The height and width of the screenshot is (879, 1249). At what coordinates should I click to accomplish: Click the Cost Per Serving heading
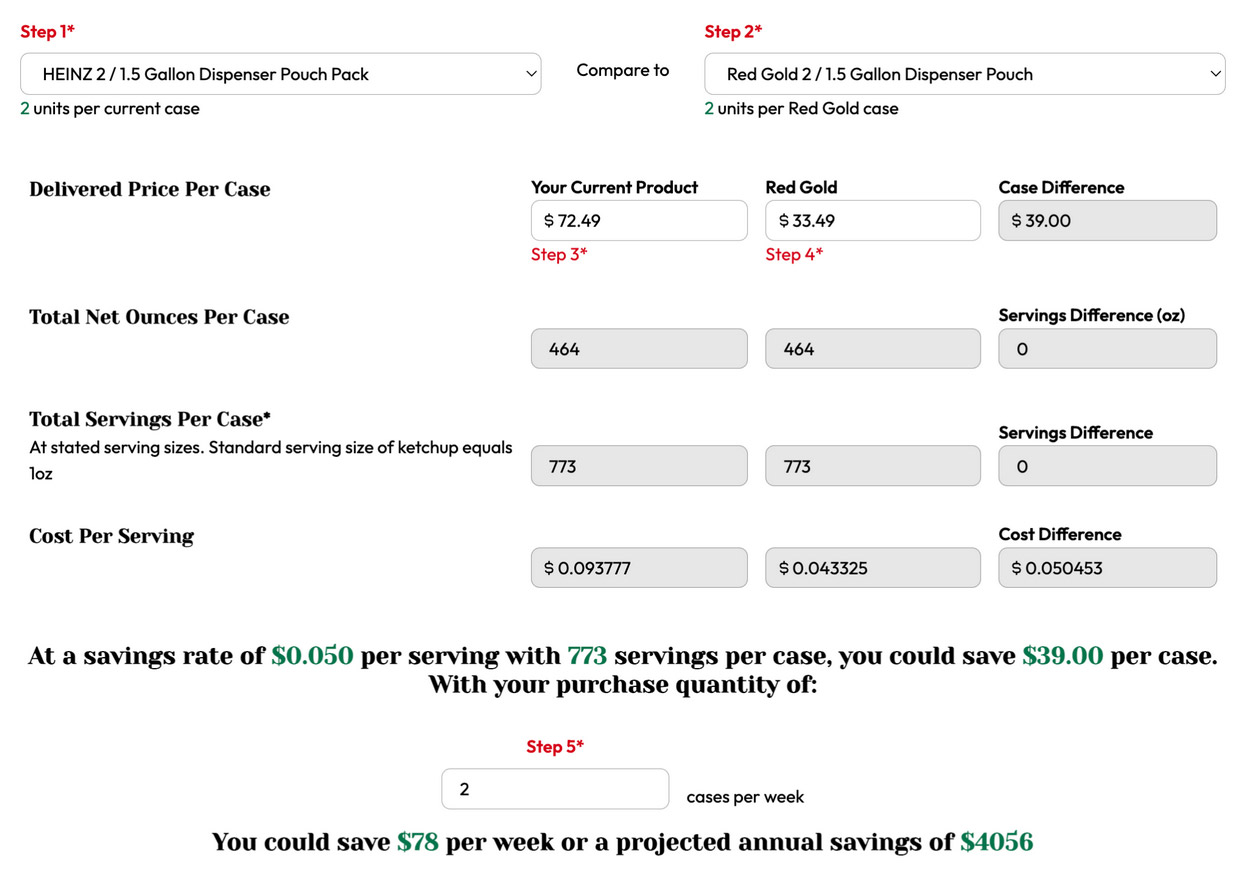click(x=111, y=536)
